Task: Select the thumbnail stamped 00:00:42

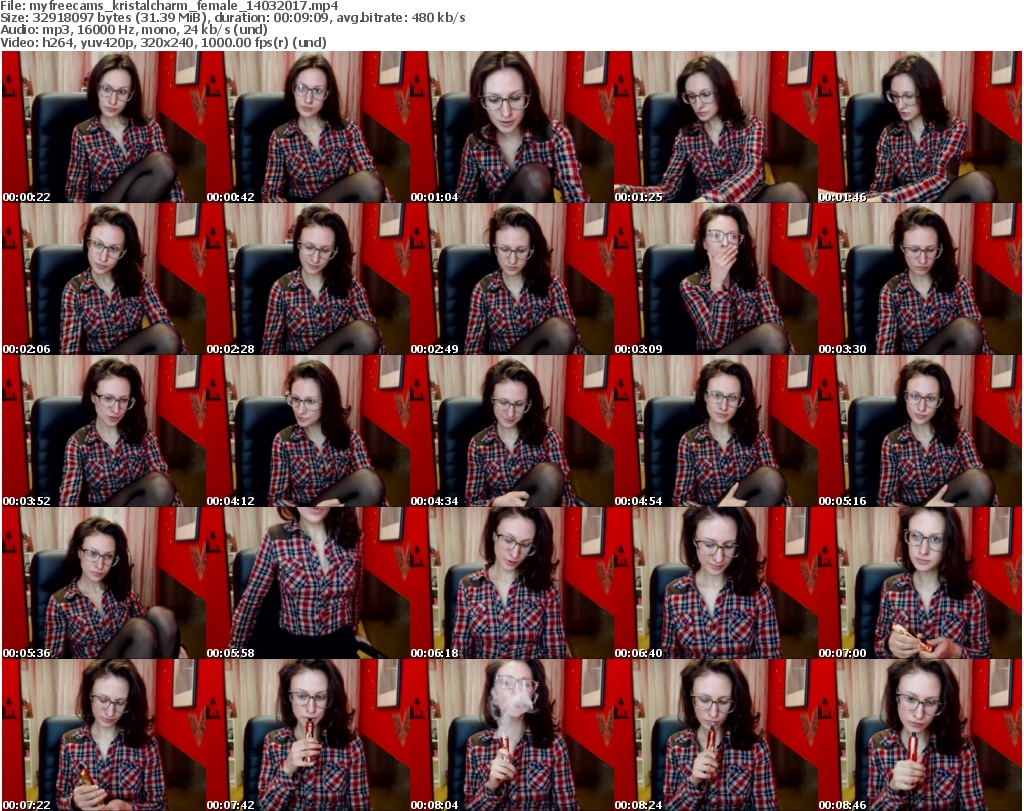Action: 308,127
